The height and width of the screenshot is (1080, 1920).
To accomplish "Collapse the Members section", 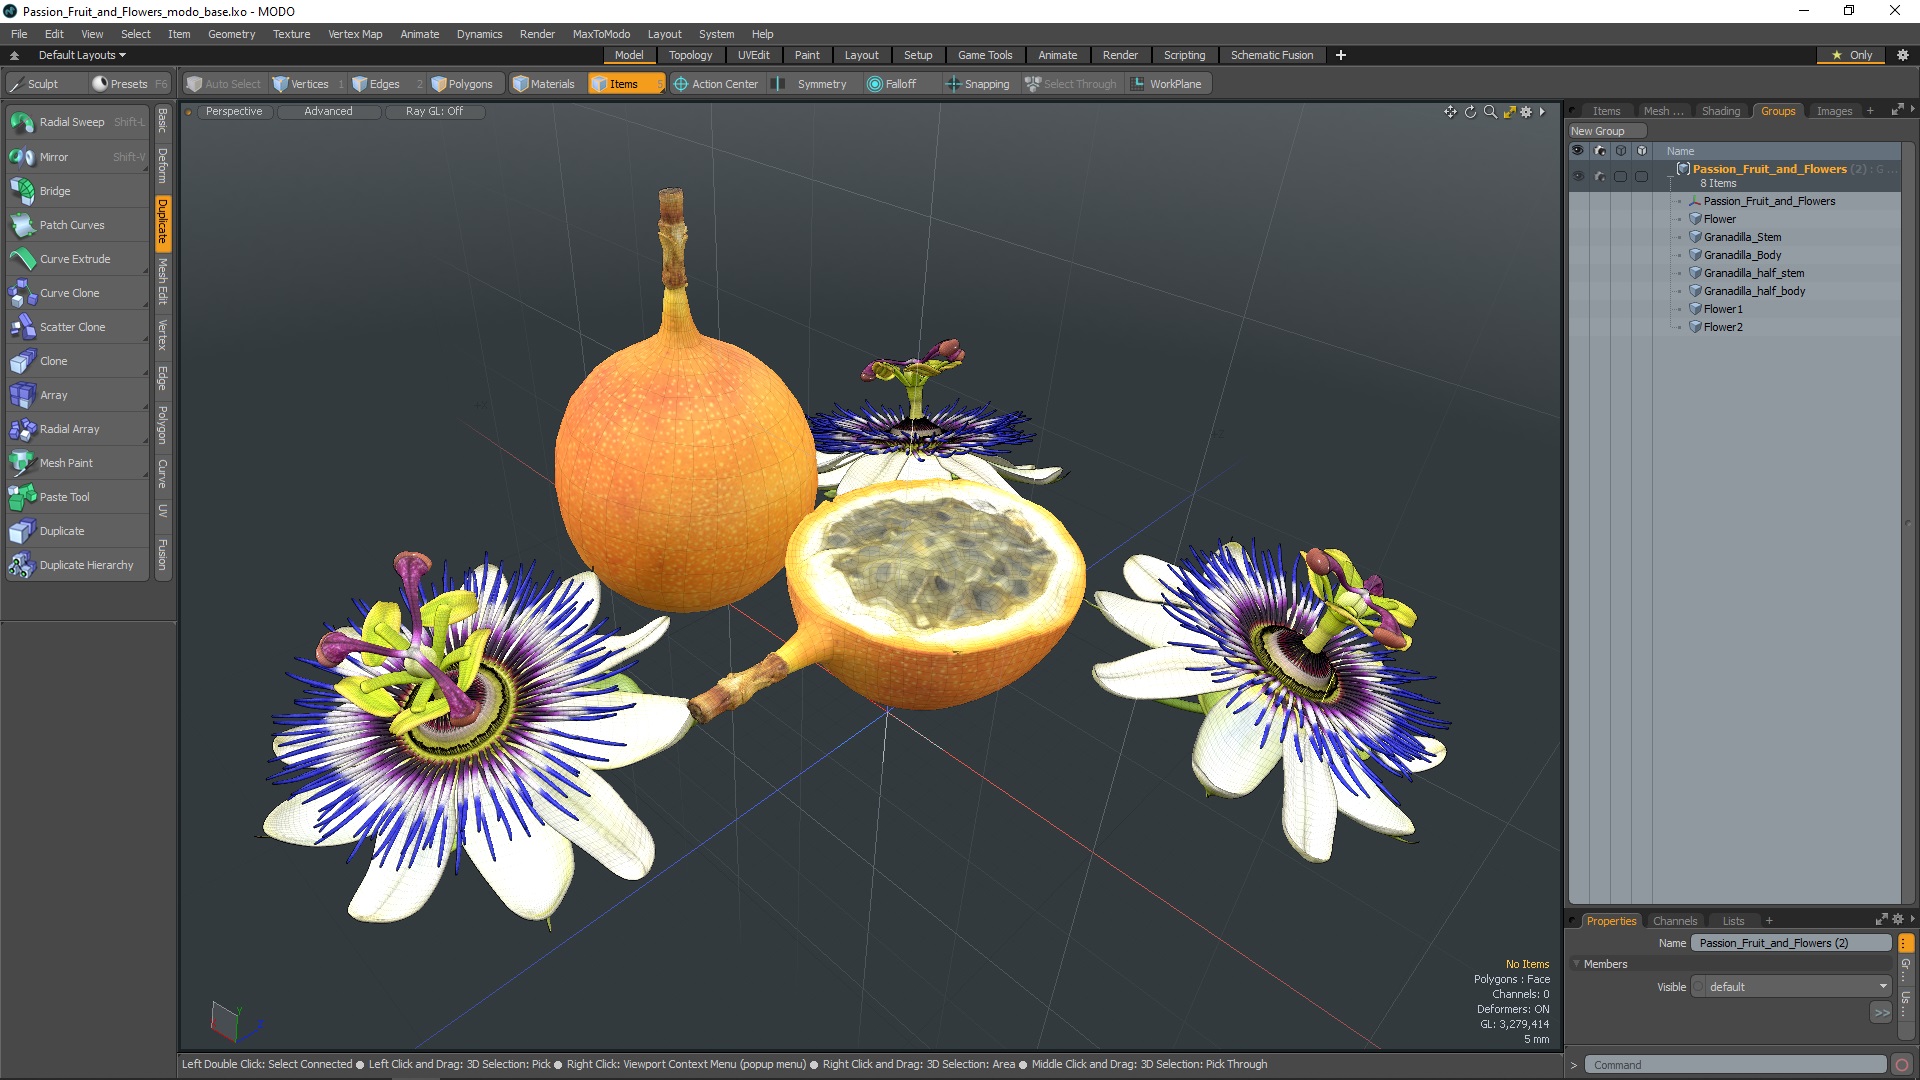I will 1577,964.
